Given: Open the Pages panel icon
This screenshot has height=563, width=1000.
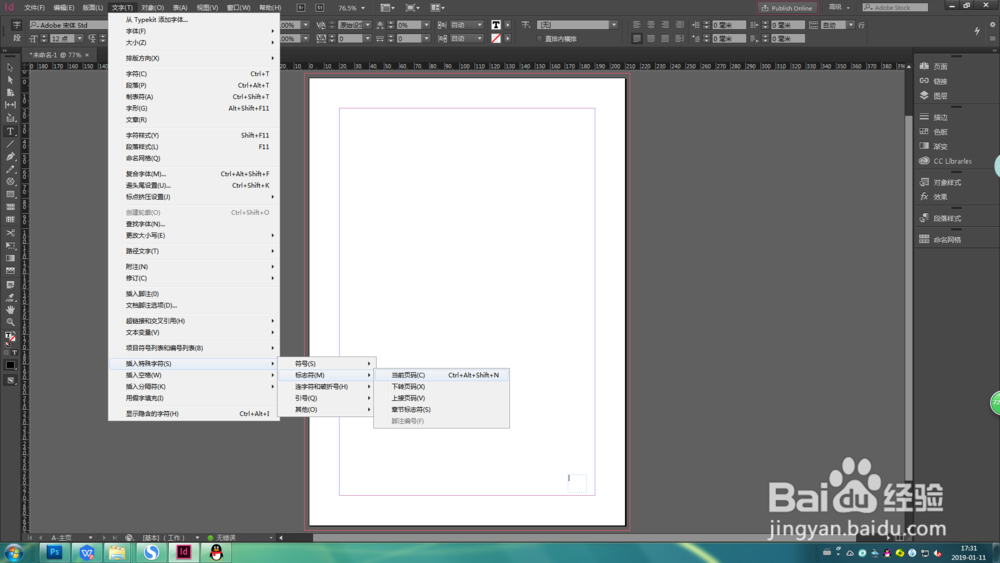Looking at the screenshot, I should click(924, 66).
